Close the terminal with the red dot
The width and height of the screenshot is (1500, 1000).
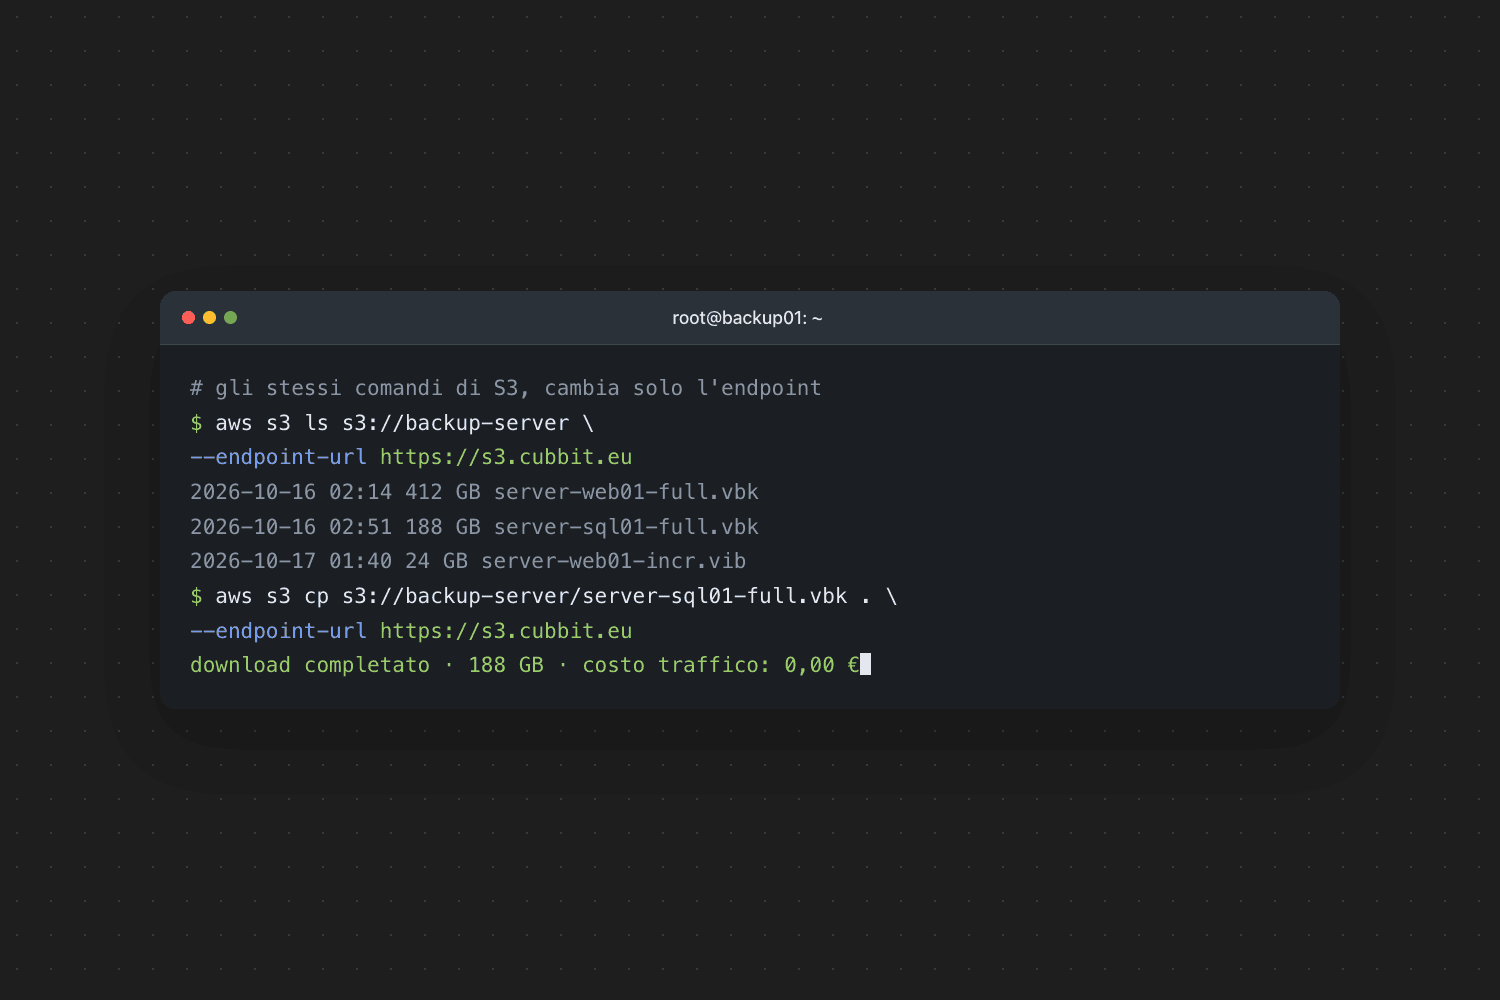click(188, 318)
